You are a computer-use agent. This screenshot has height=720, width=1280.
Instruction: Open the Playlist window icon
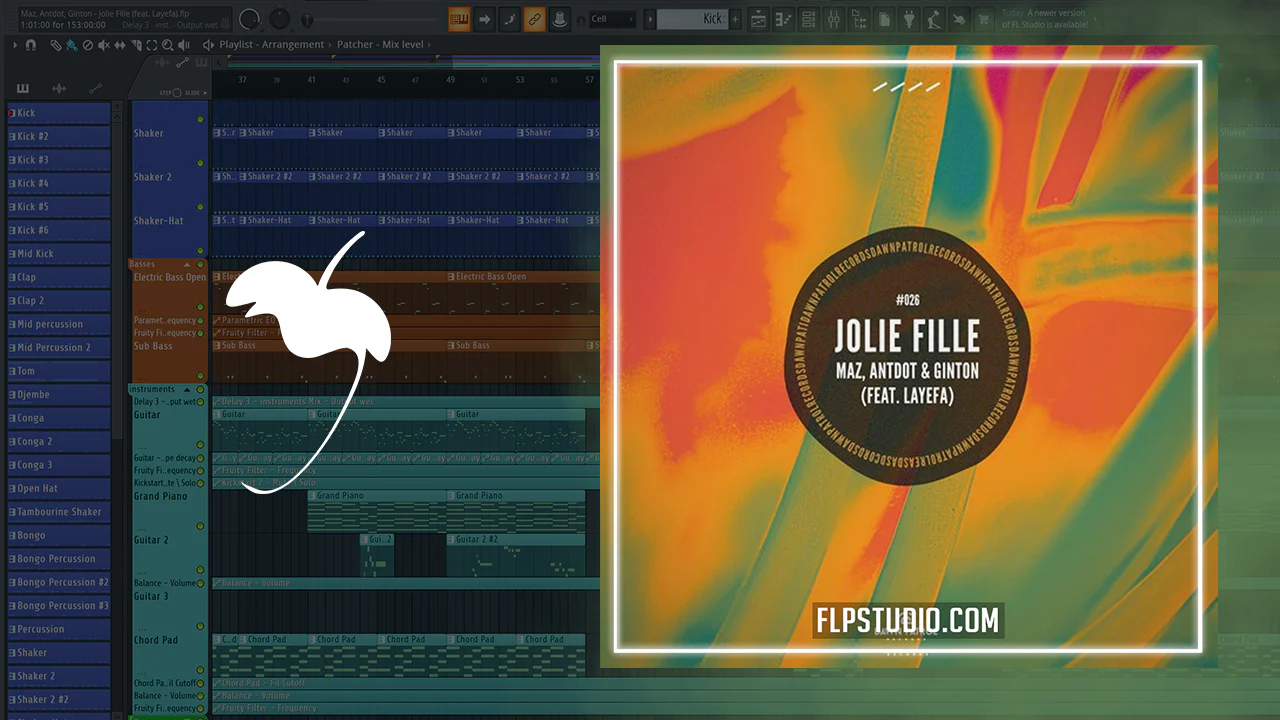759,18
